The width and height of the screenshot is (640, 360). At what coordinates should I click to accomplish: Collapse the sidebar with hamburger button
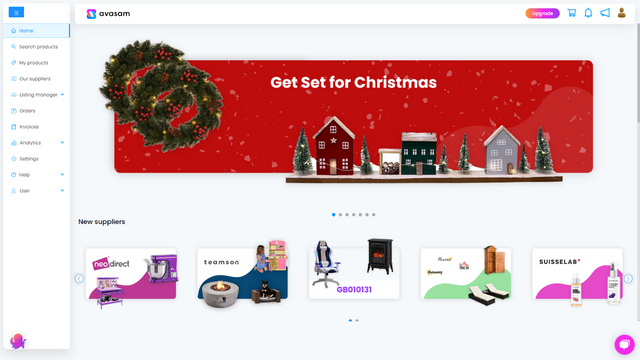16,12
